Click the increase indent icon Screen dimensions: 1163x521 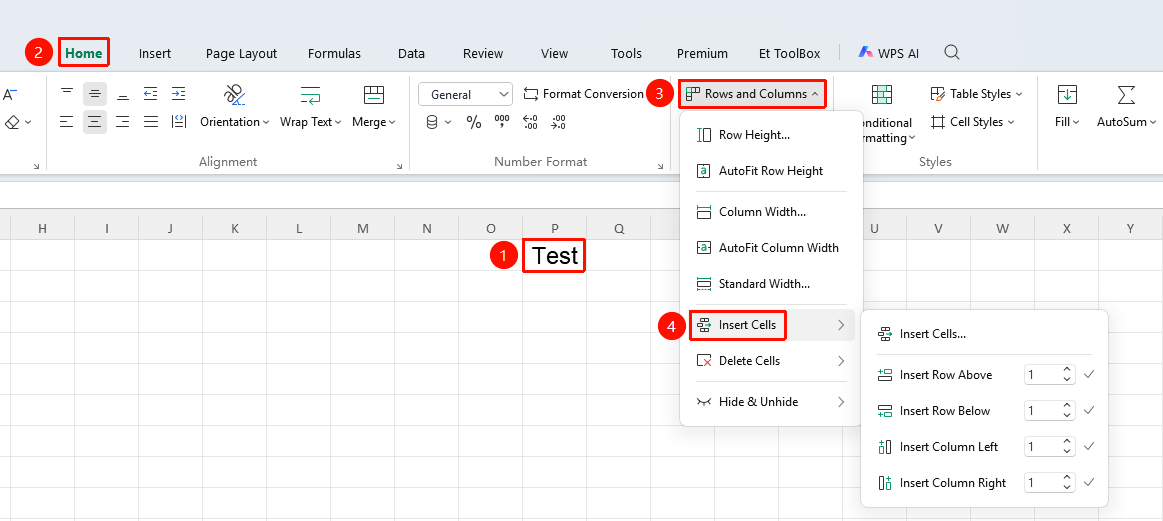[x=178, y=94]
